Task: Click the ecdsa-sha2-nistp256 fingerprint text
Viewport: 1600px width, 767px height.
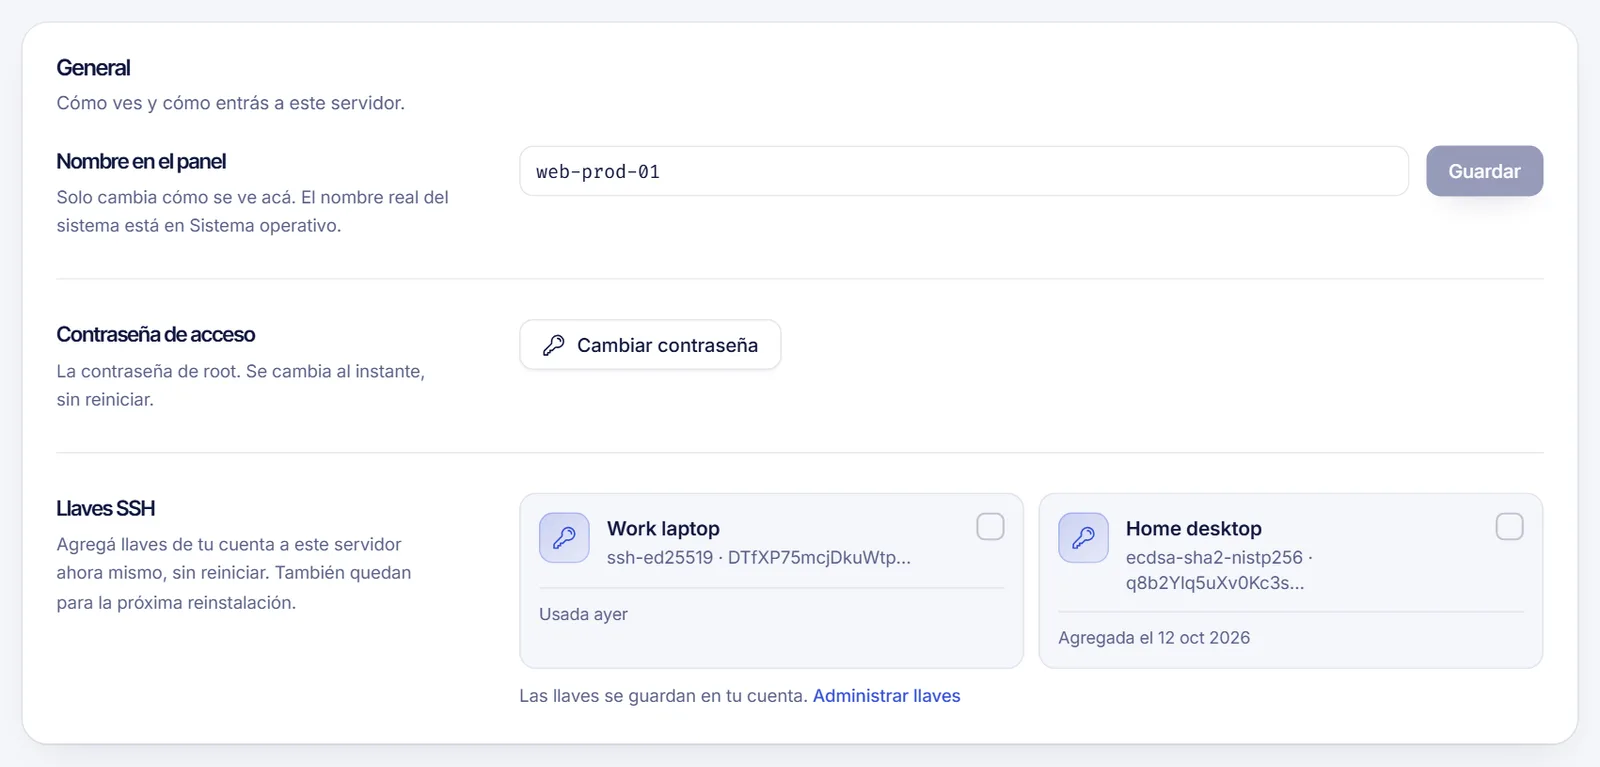Action: tap(1219, 570)
